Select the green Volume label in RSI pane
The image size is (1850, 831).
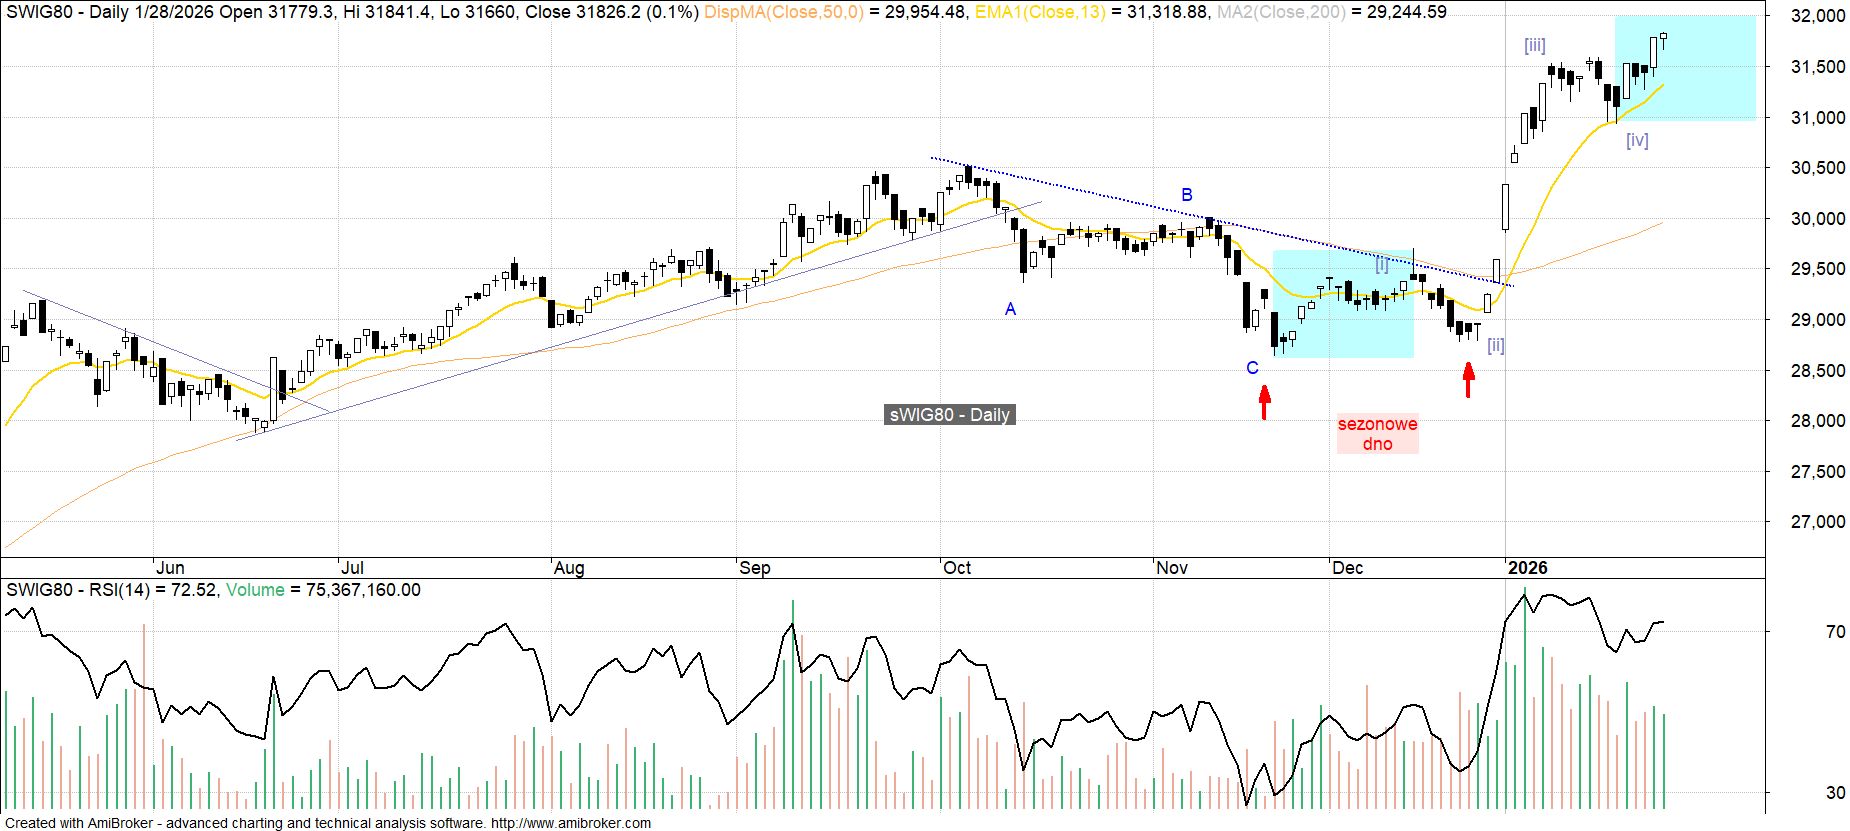point(255,590)
